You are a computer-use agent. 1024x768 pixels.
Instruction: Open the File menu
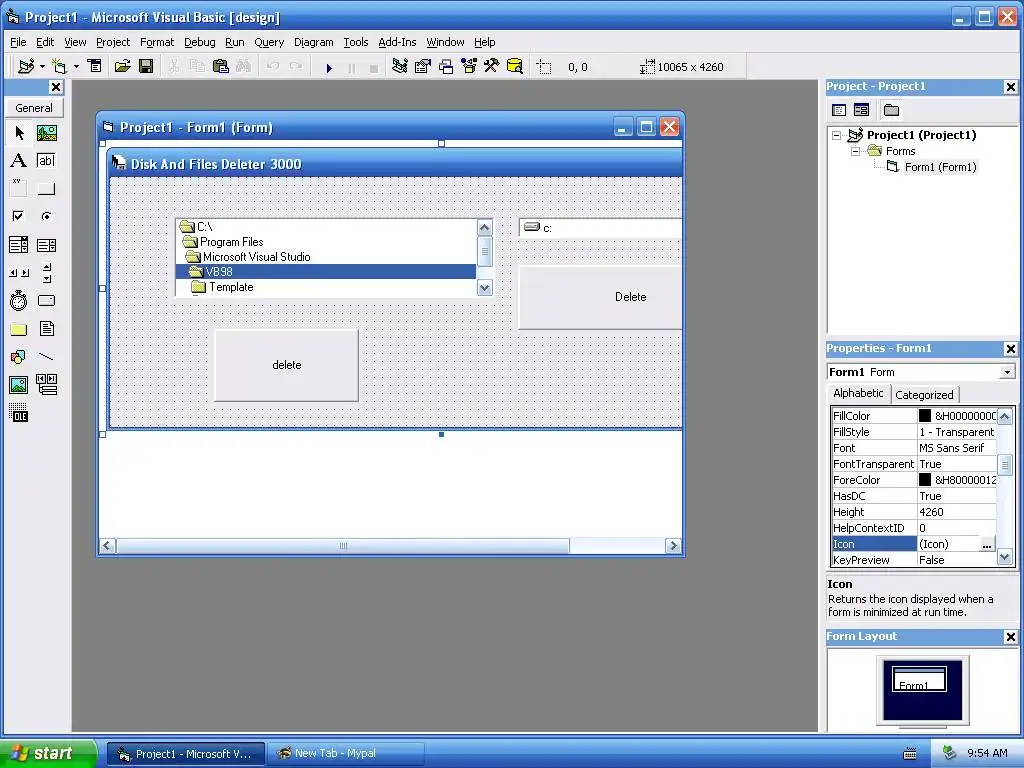tap(18, 42)
